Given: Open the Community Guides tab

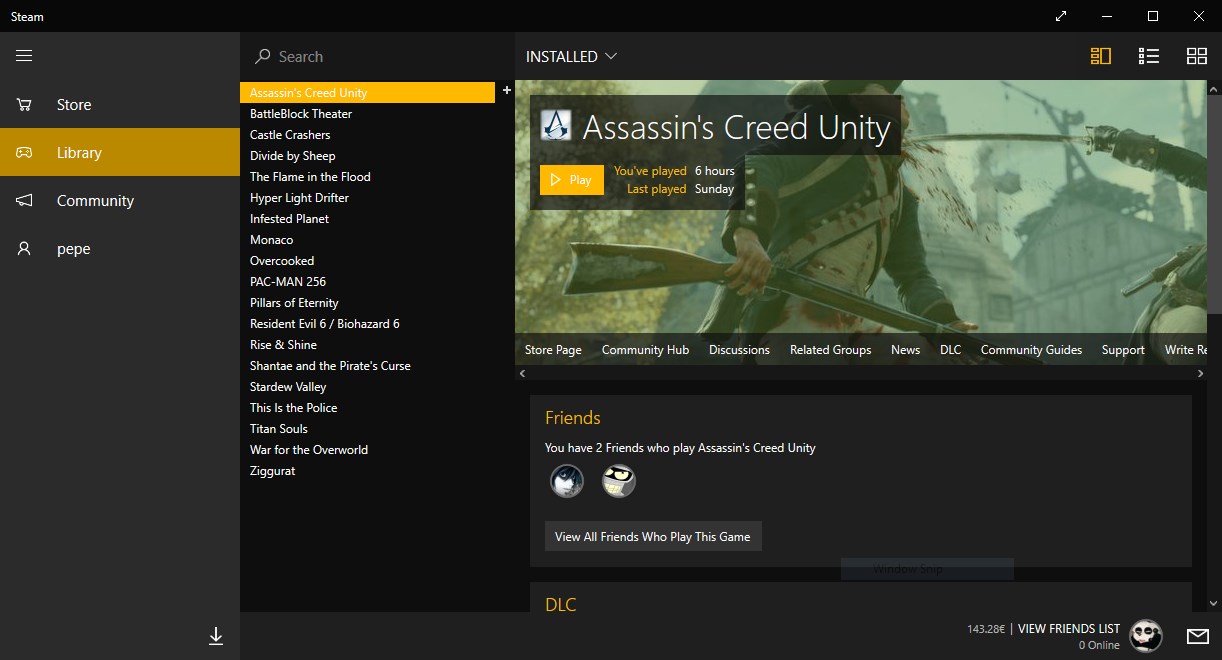Looking at the screenshot, I should (1031, 350).
